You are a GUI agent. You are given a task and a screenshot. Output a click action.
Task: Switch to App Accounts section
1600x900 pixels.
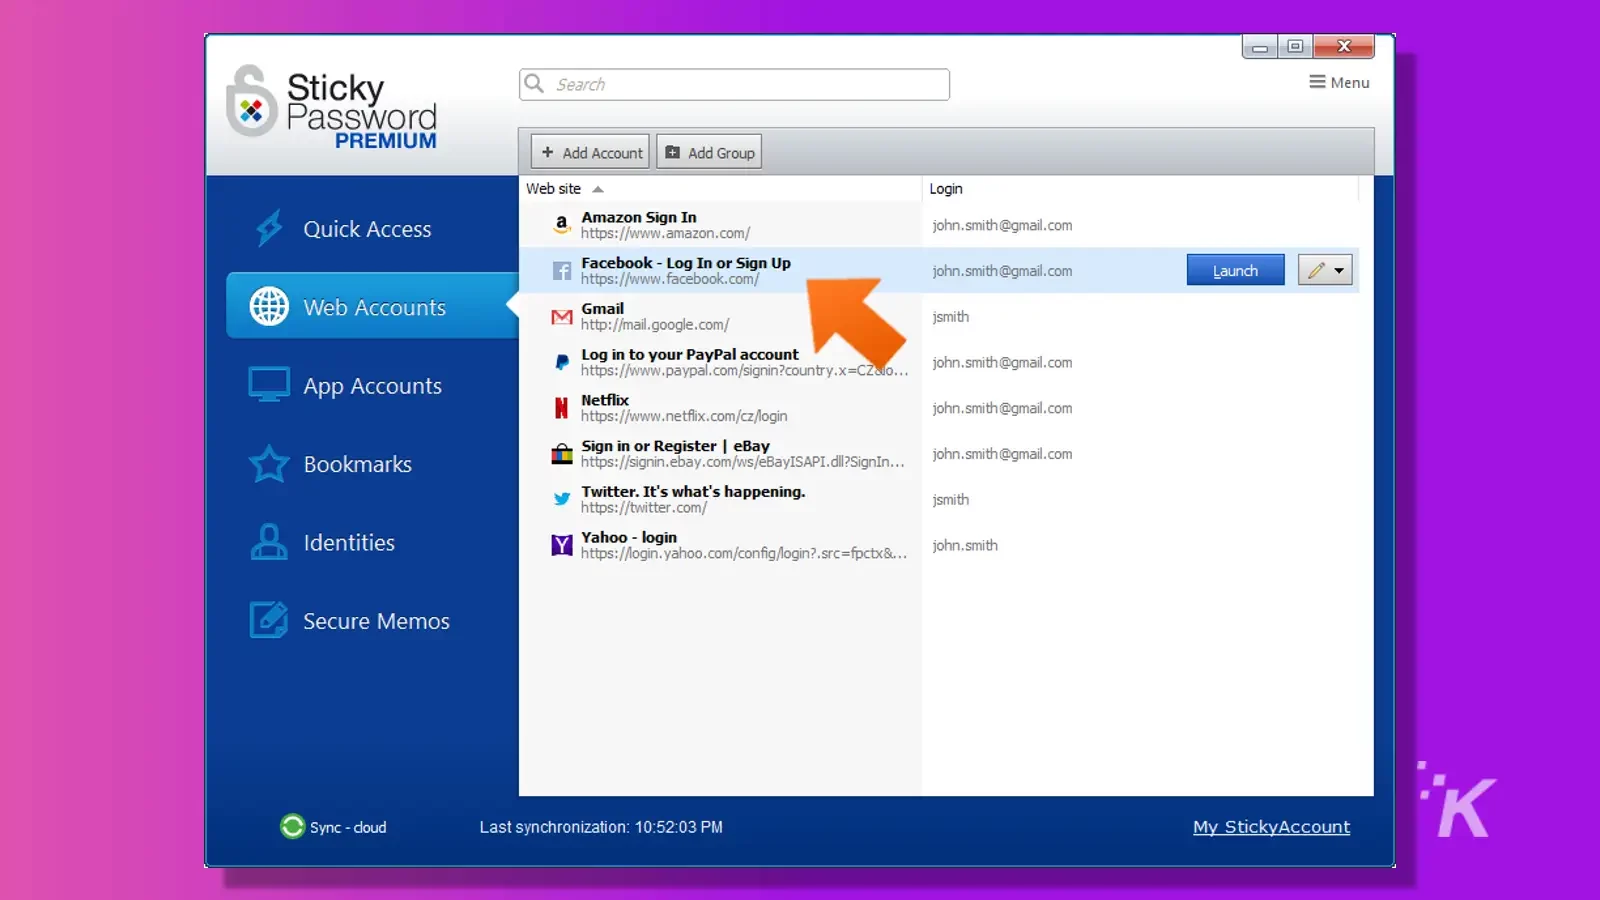tap(372, 386)
